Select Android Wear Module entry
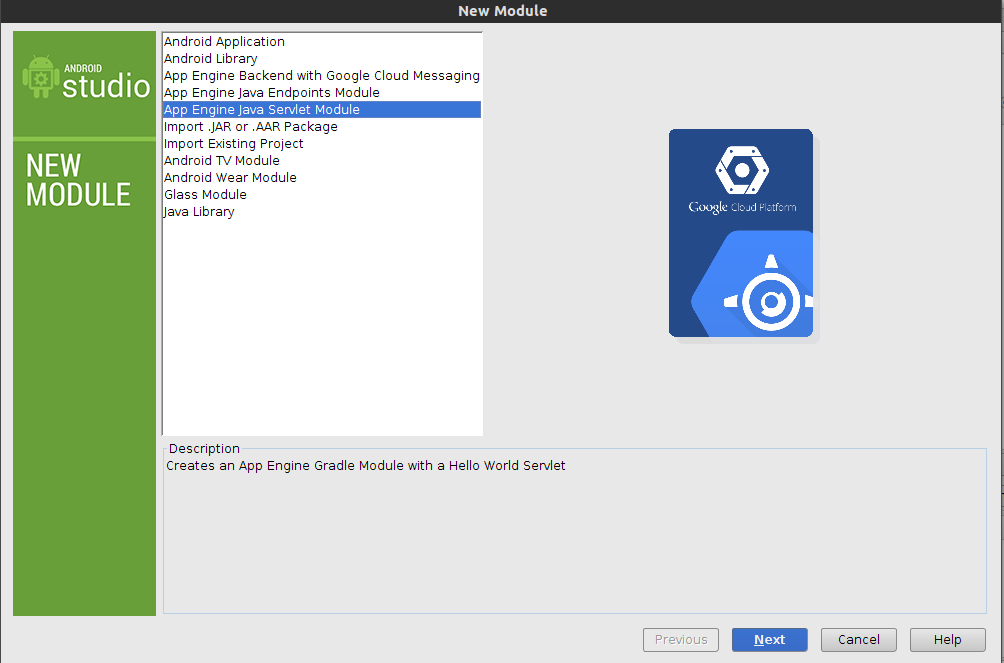The image size is (1004, 663). click(x=322, y=177)
